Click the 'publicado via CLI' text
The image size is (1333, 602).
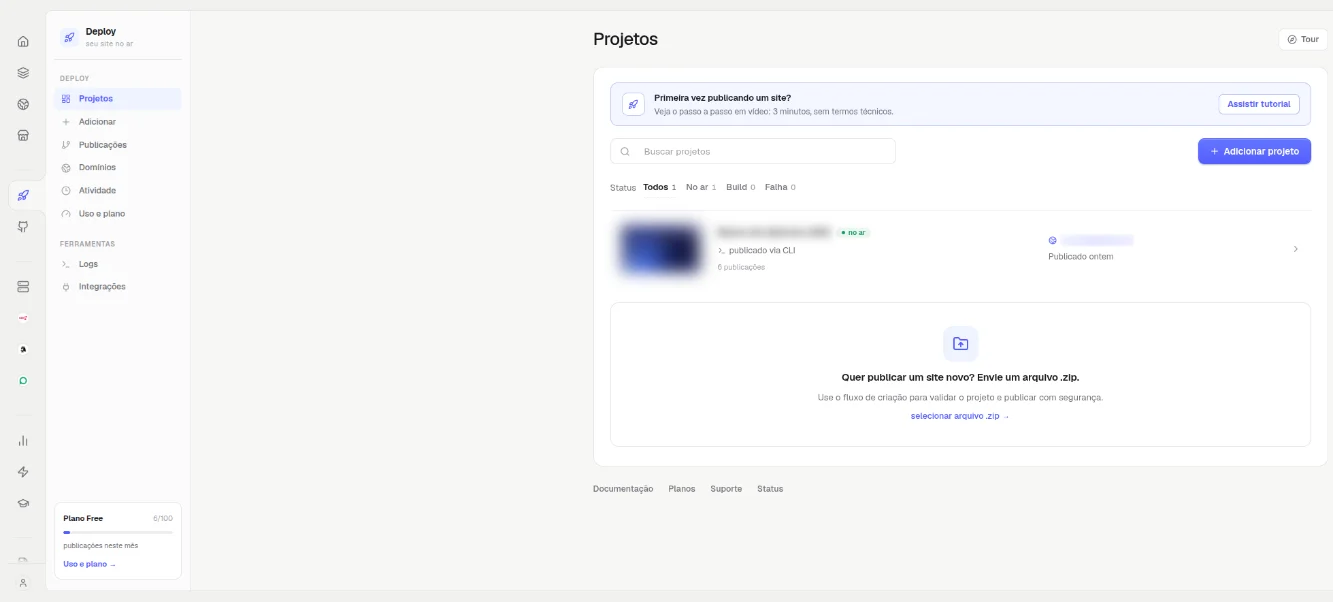coord(762,250)
